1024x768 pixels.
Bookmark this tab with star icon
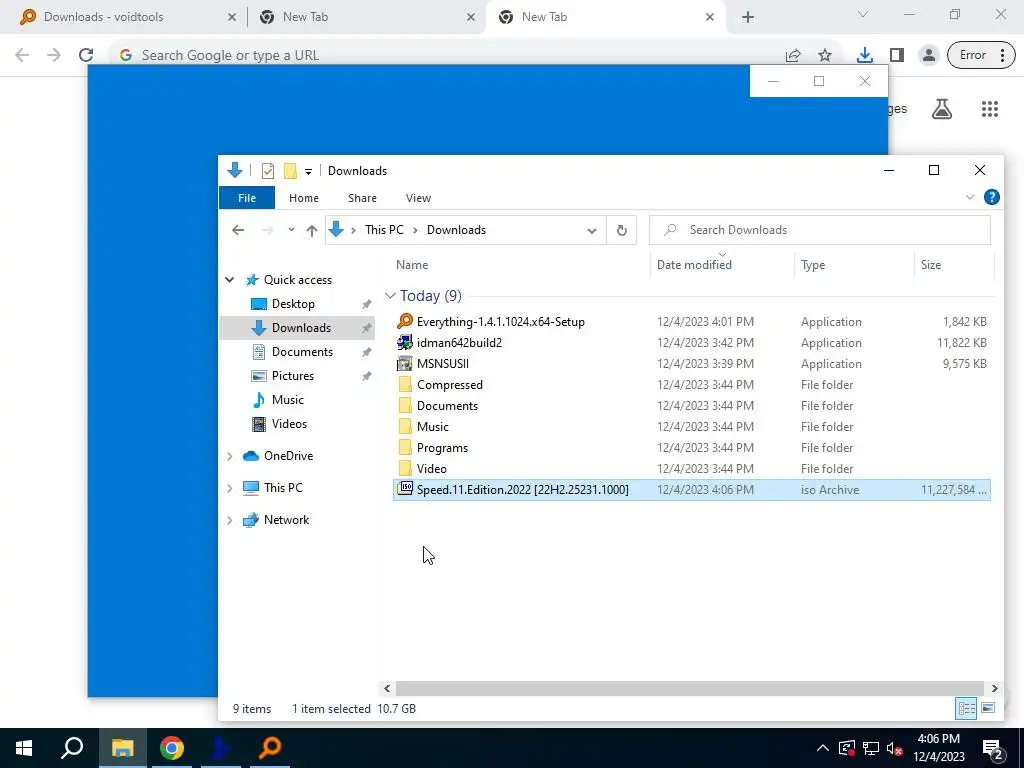pos(825,55)
